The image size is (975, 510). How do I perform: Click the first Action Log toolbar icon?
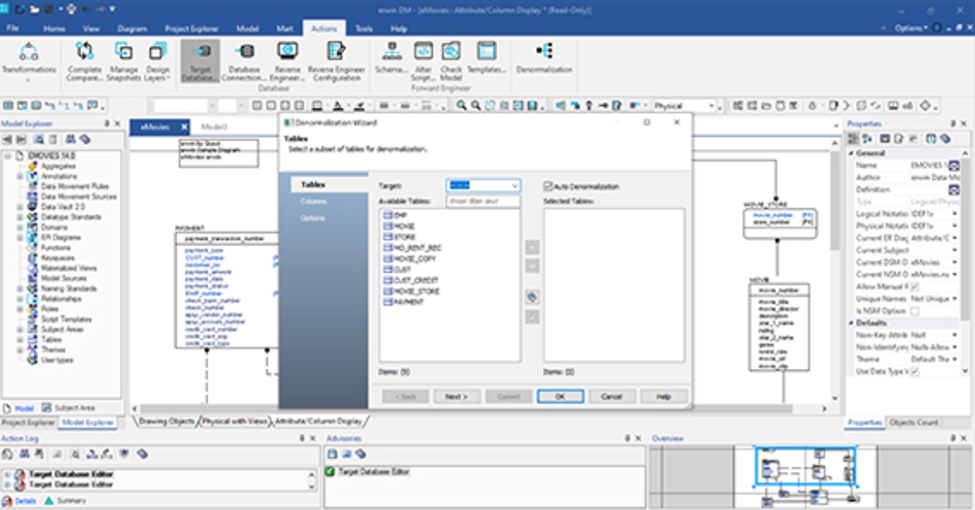tap(9, 455)
